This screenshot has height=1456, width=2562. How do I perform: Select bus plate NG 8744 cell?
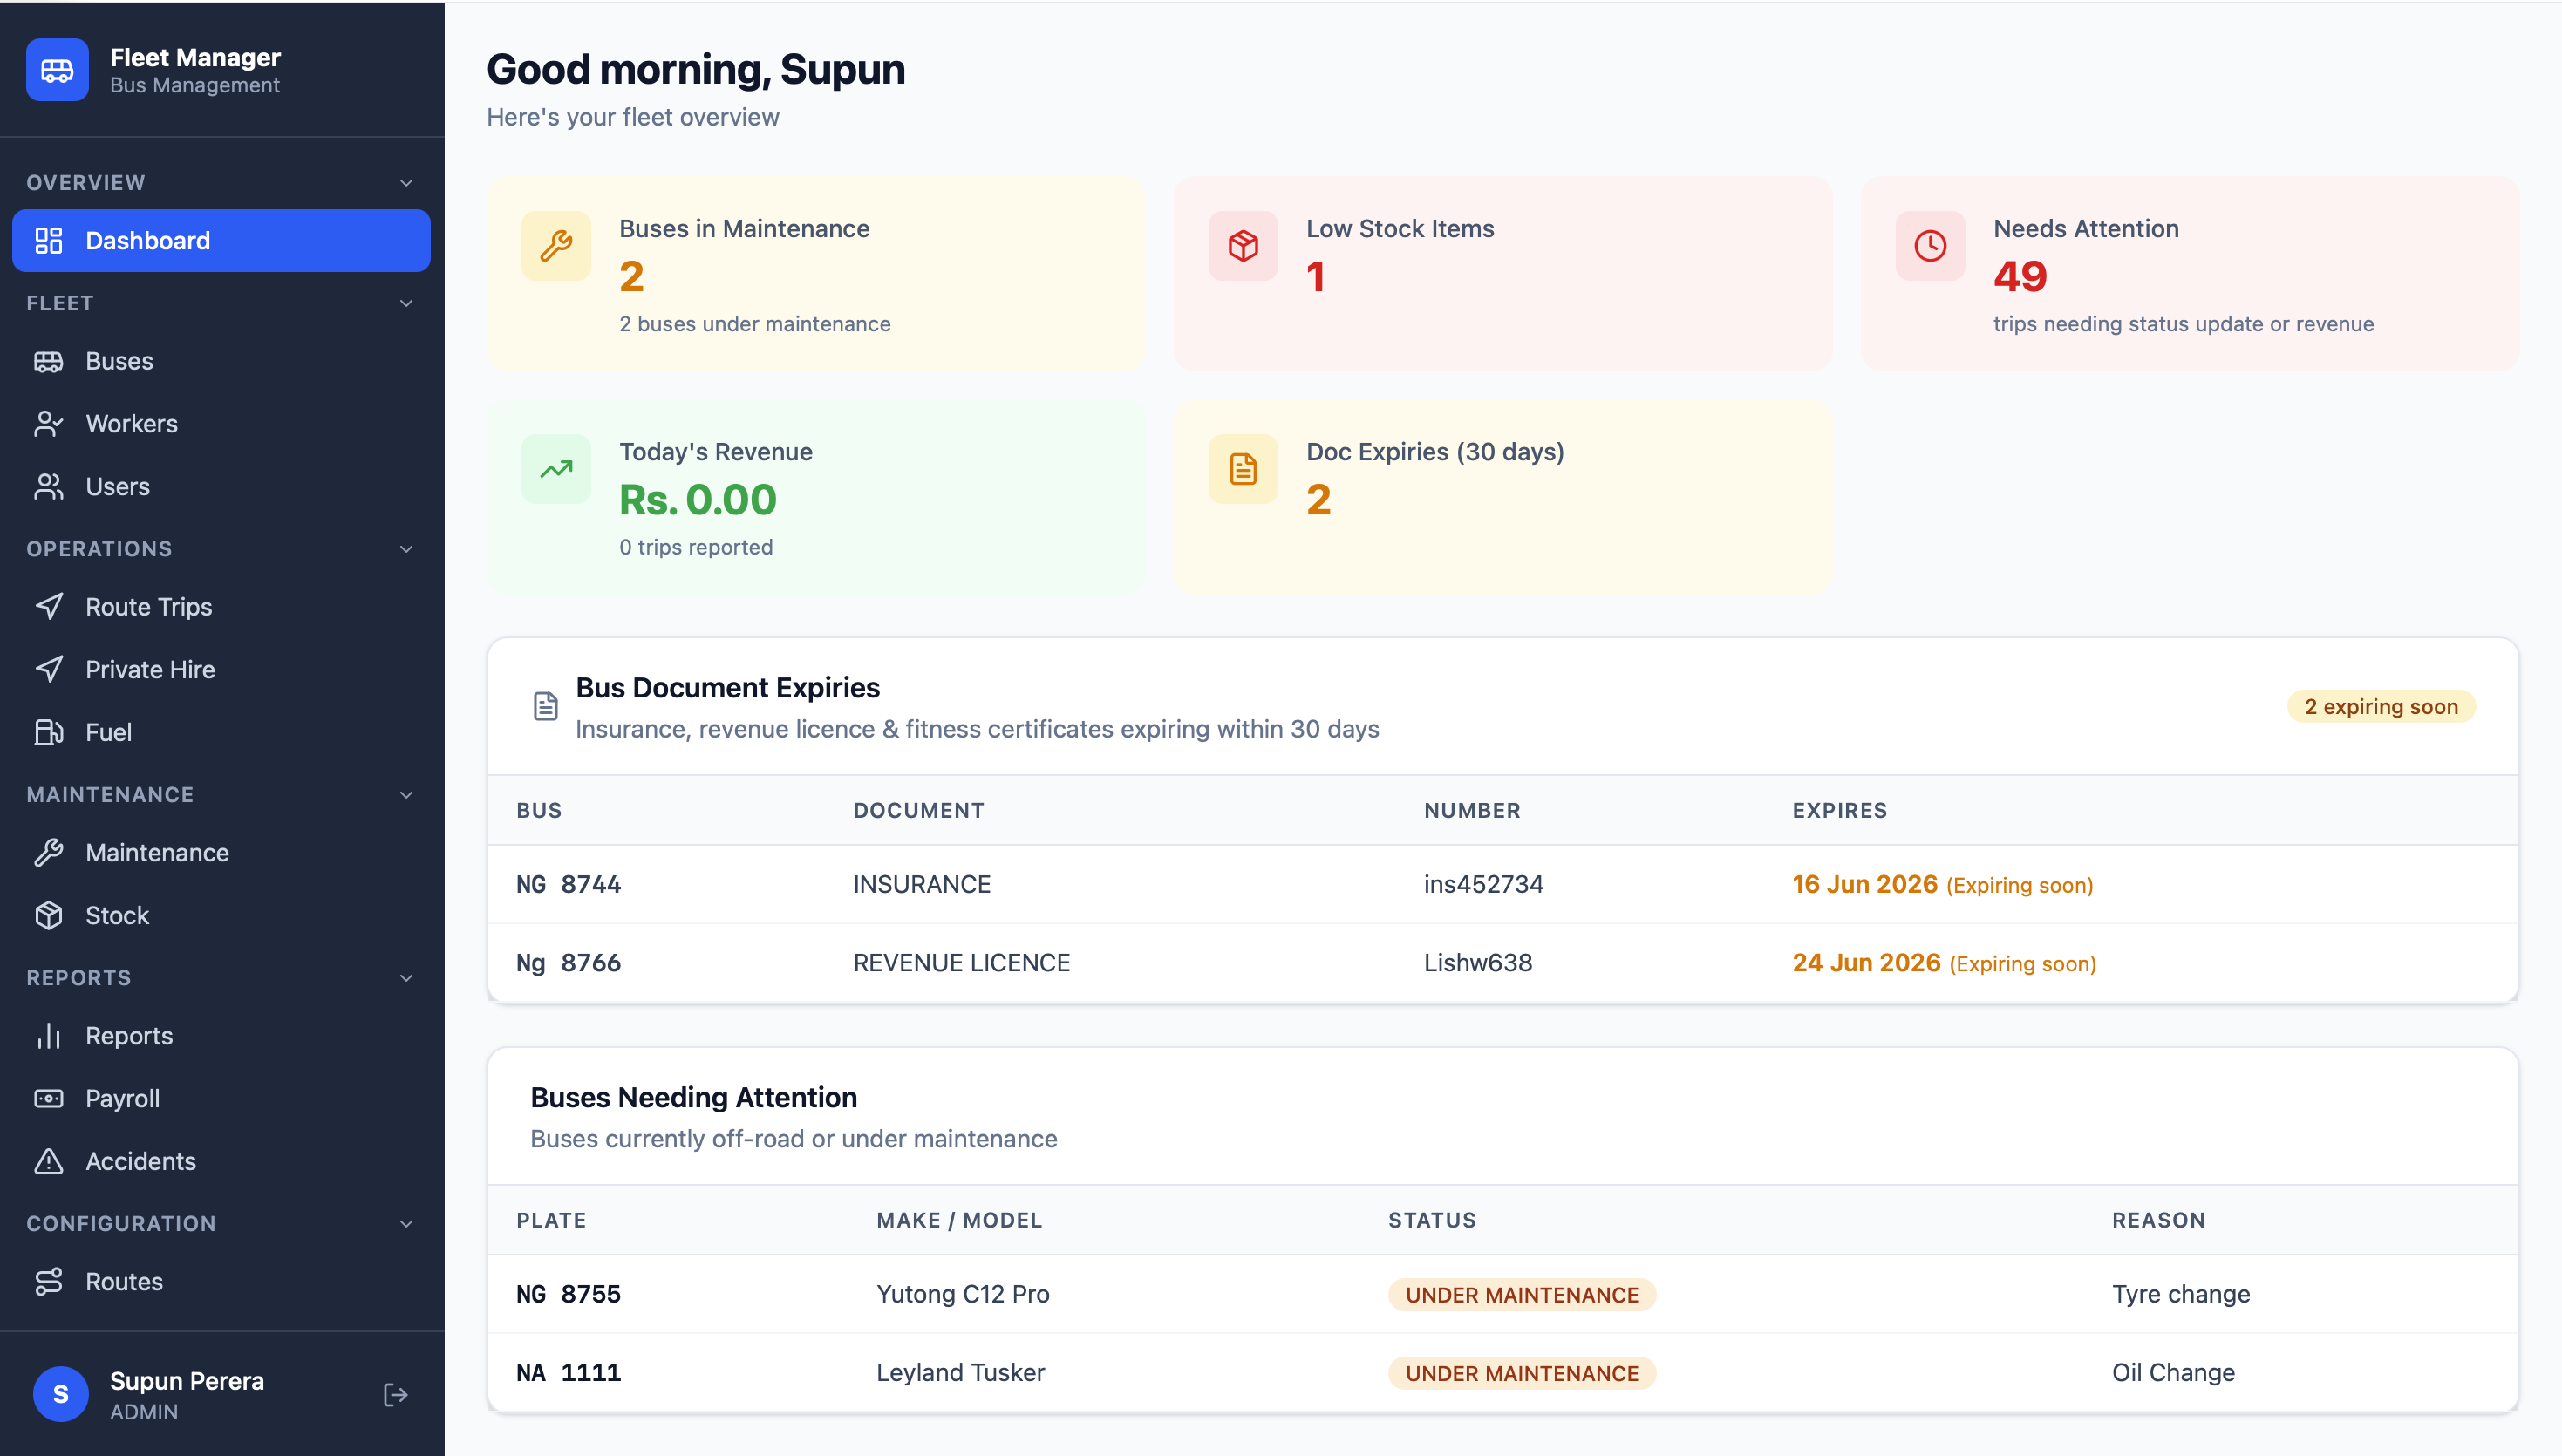pos(568,885)
